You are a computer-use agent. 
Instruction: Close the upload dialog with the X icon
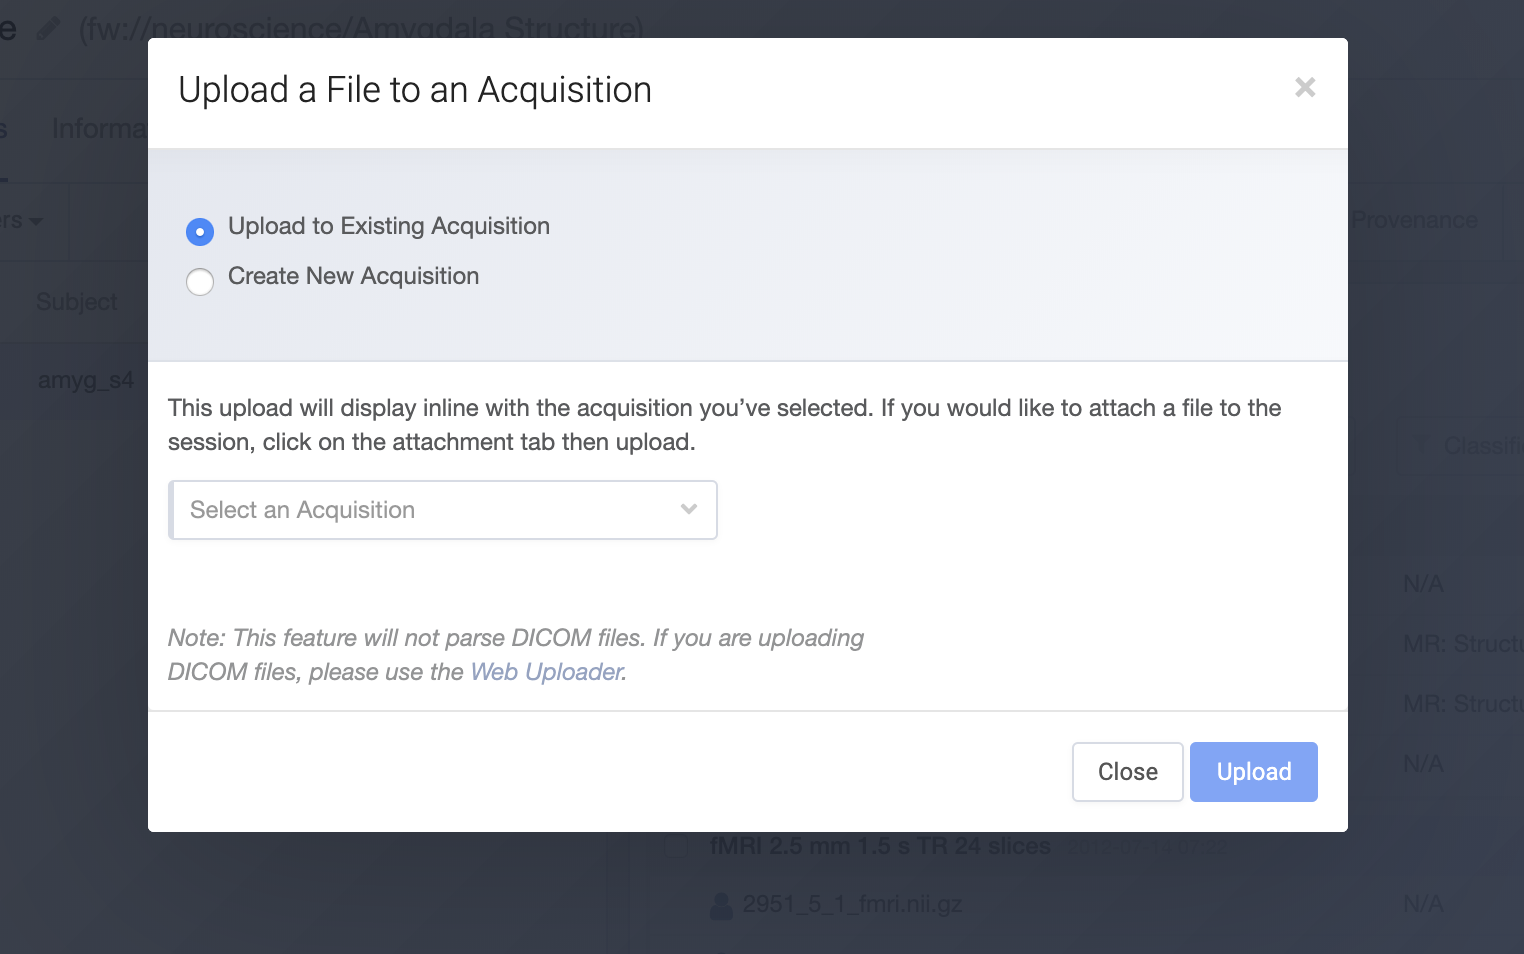pos(1305,88)
